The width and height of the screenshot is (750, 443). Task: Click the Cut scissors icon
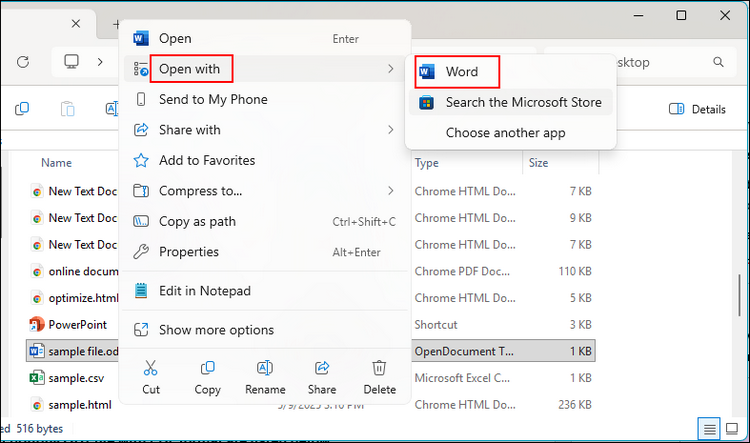coord(151,368)
